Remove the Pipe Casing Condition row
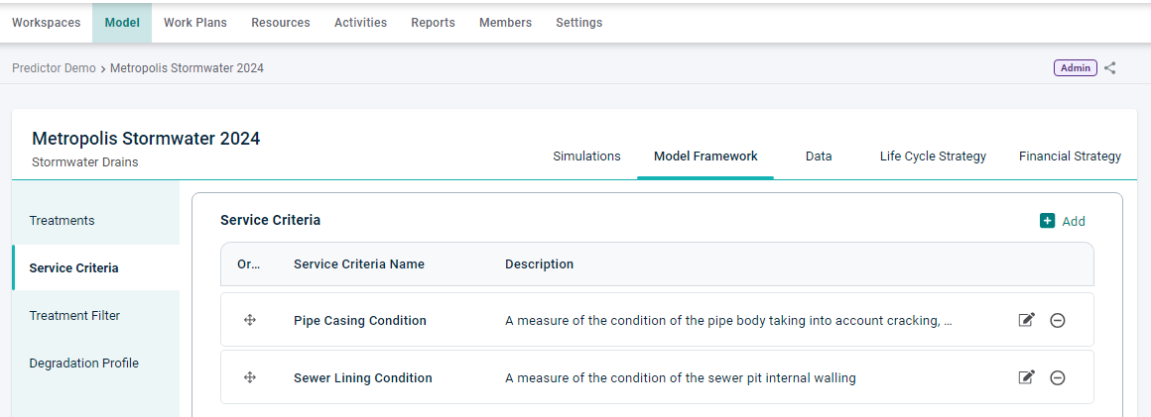This screenshot has height=417, width=1151. (1058, 320)
